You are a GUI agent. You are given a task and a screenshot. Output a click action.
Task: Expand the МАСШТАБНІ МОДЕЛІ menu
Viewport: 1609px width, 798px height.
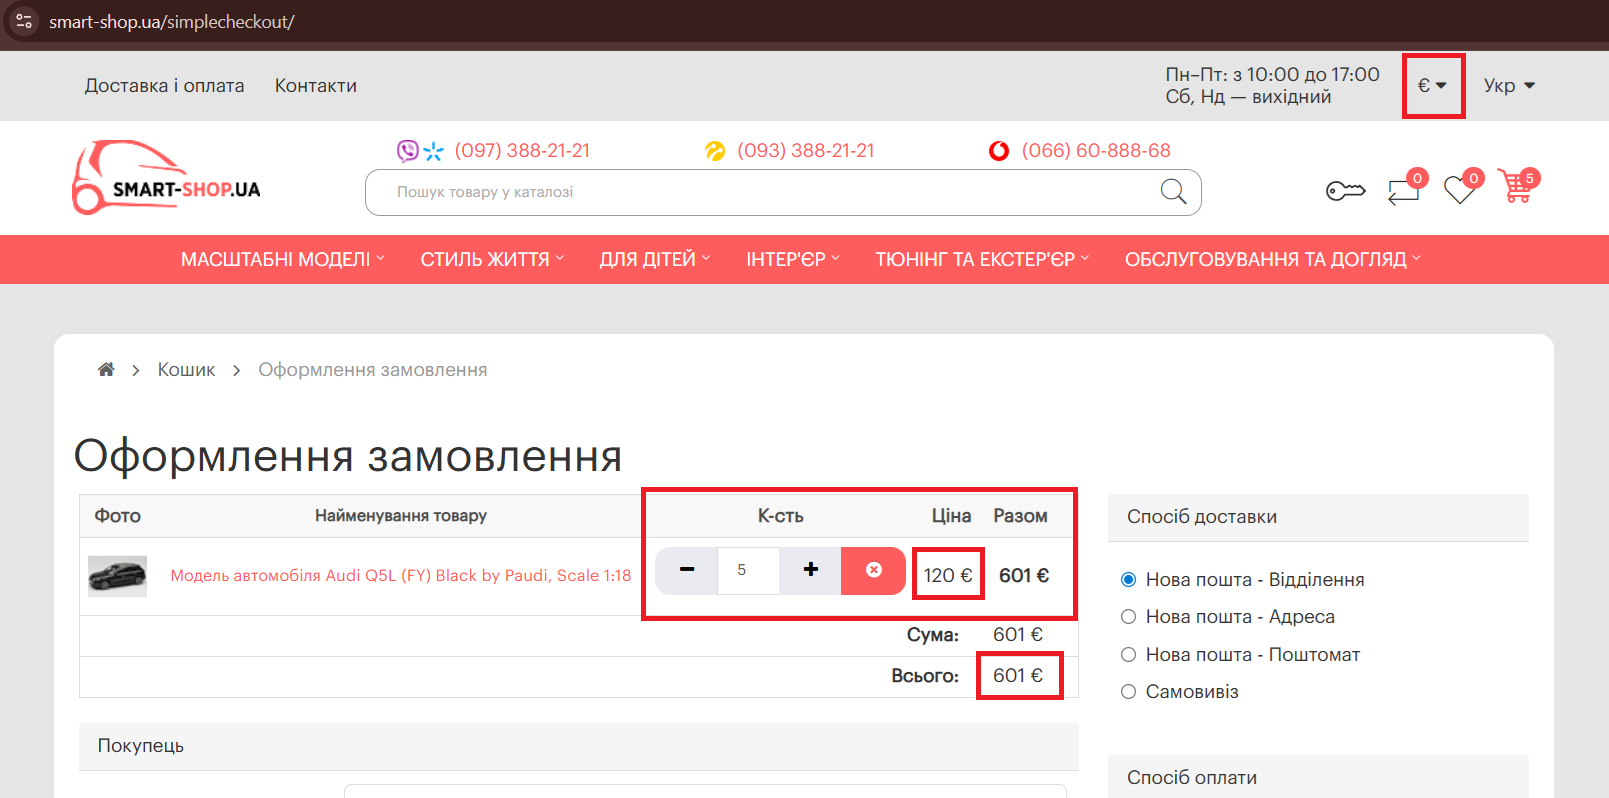pyautogui.click(x=282, y=260)
